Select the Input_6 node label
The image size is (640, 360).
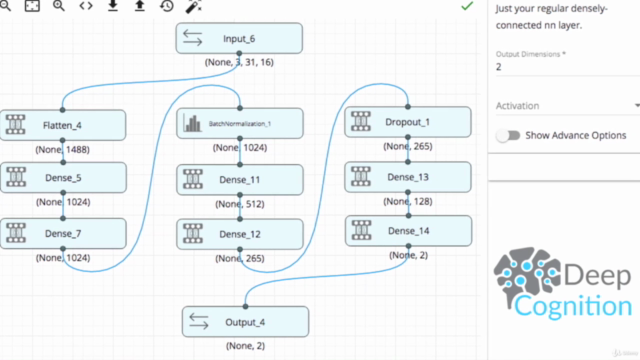coord(239,39)
